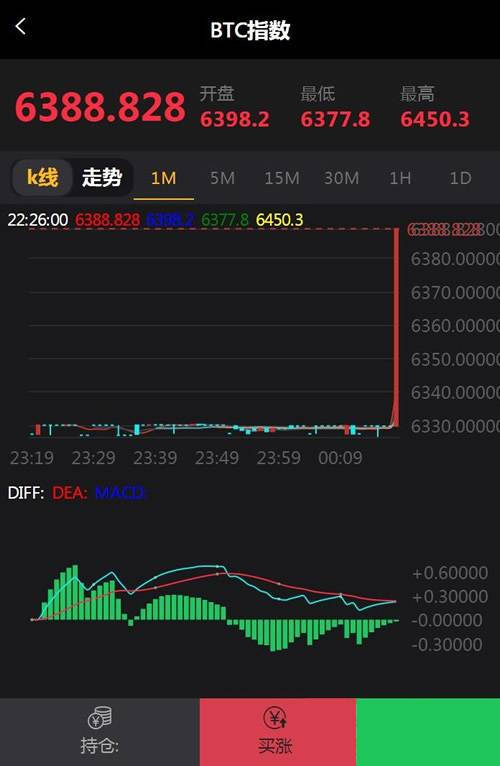
Task: Tap the tallest green MACD bar
Action: pyautogui.click(x=75, y=593)
